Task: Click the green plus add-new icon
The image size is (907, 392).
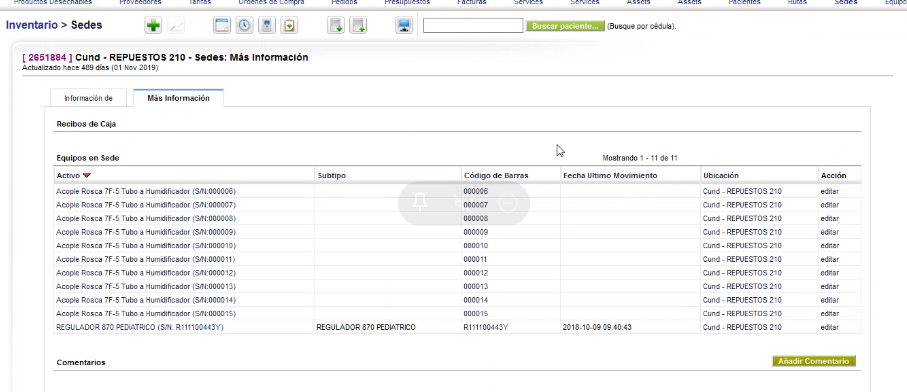Action: click(x=153, y=25)
